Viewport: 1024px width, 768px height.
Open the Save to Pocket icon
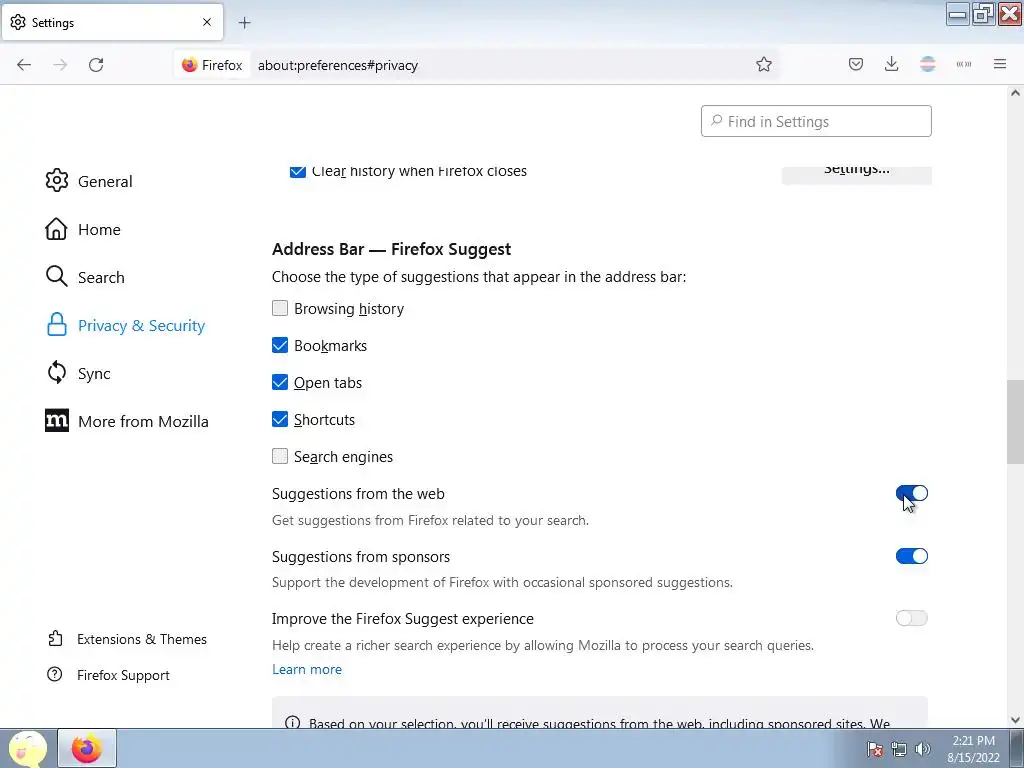coord(856,64)
